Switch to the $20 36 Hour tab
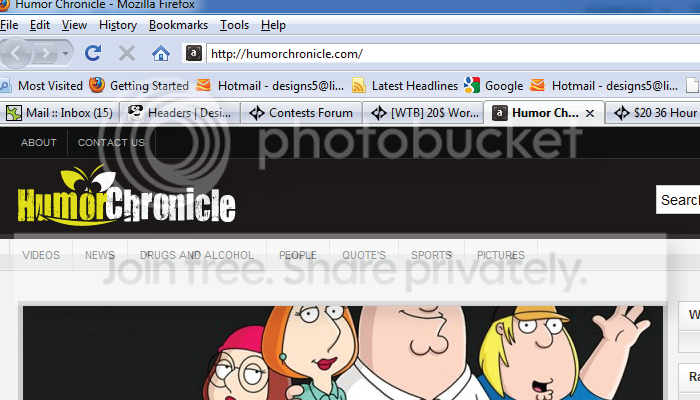 pos(653,113)
